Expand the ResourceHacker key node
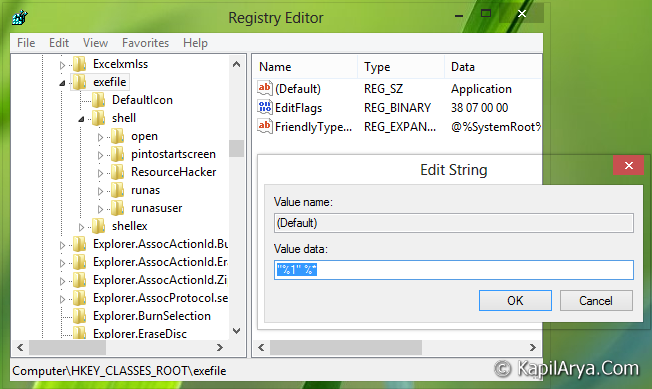 (x=100, y=173)
